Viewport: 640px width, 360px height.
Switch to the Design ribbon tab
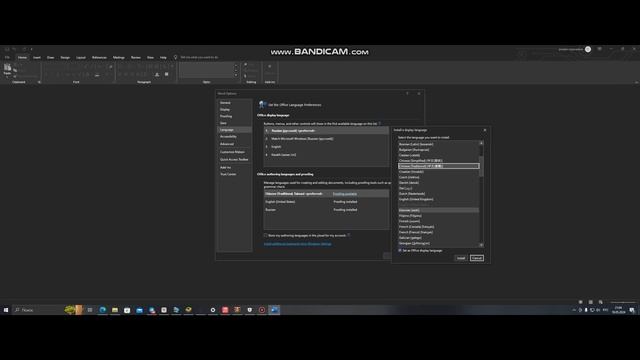pyautogui.click(x=65, y=58)
